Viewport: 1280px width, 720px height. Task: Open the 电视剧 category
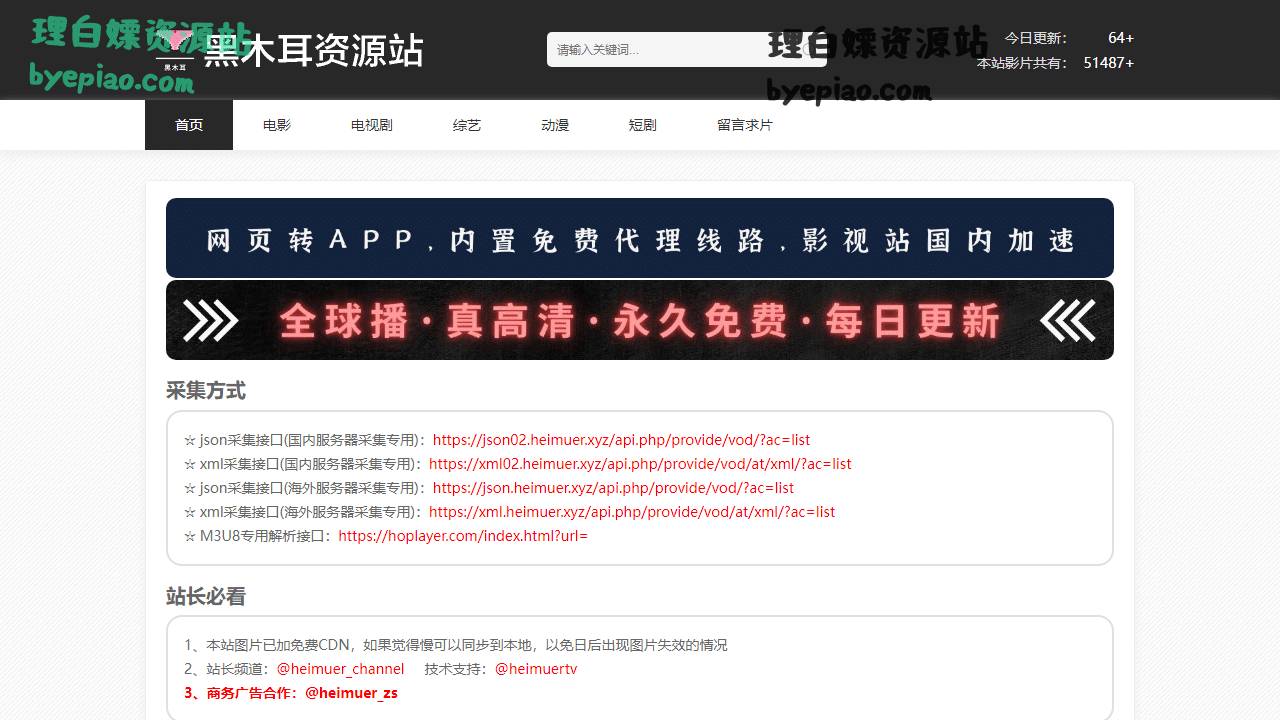[x=372, y=125]
